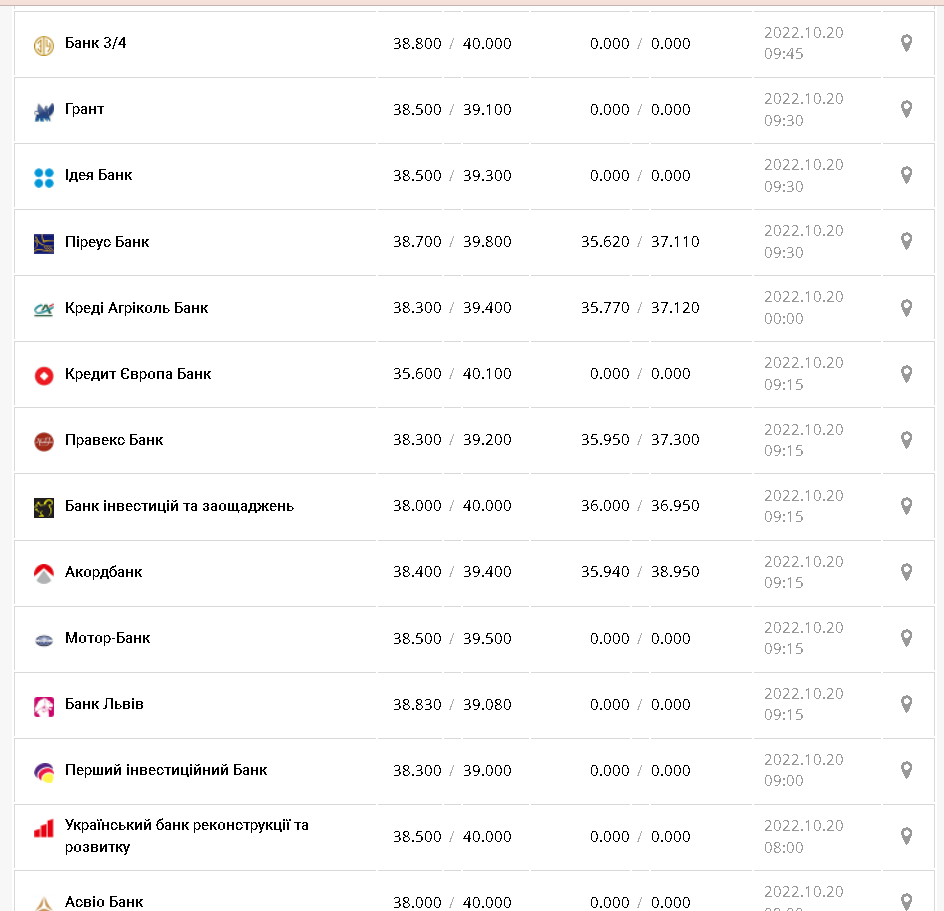Open the Грант bank link
This screenshot has height=911, width=944.
point(84,109)
